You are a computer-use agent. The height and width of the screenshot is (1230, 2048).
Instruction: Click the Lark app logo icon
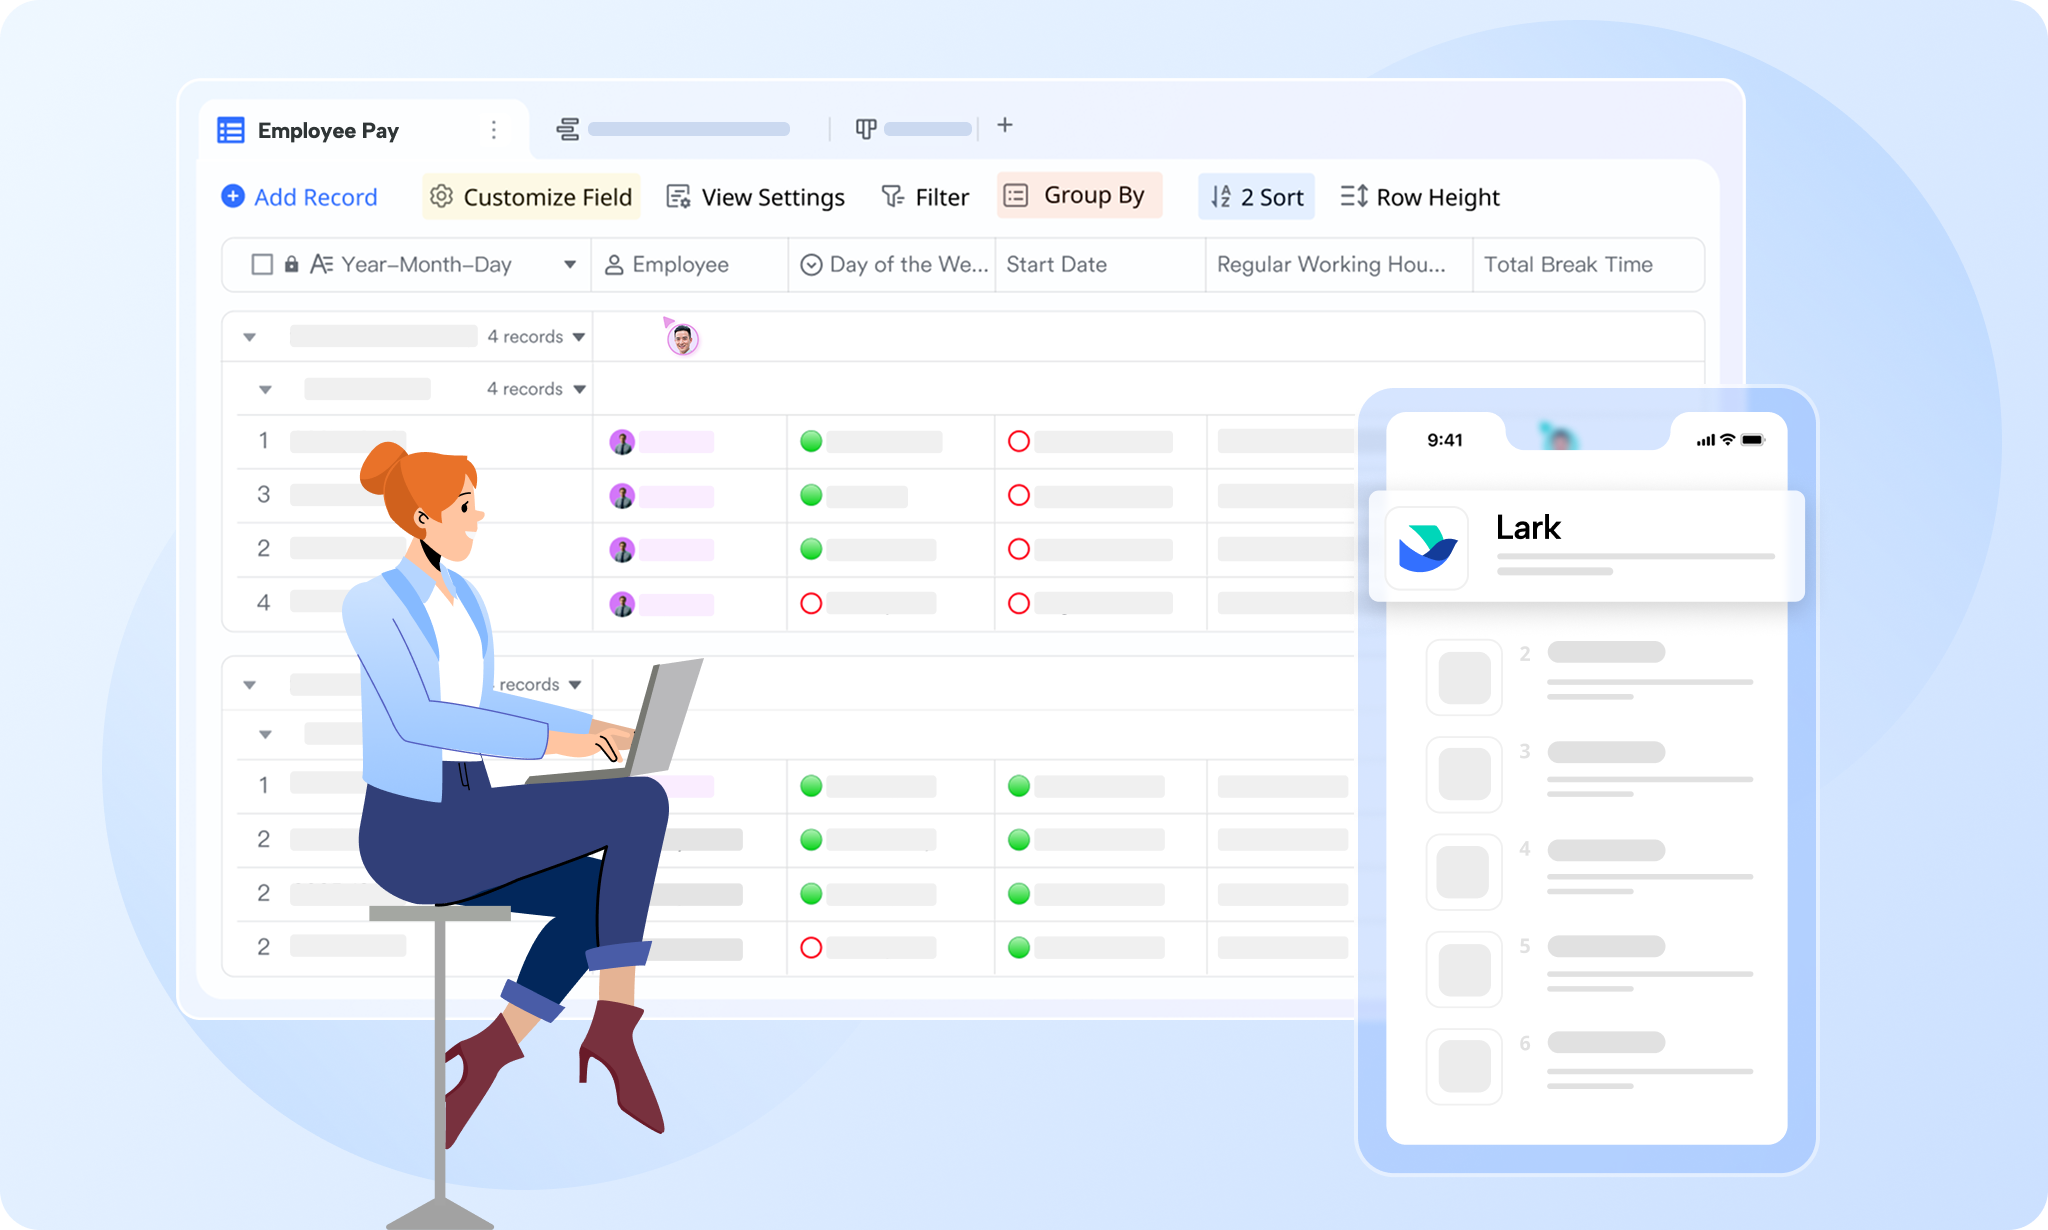point(1427,548)
